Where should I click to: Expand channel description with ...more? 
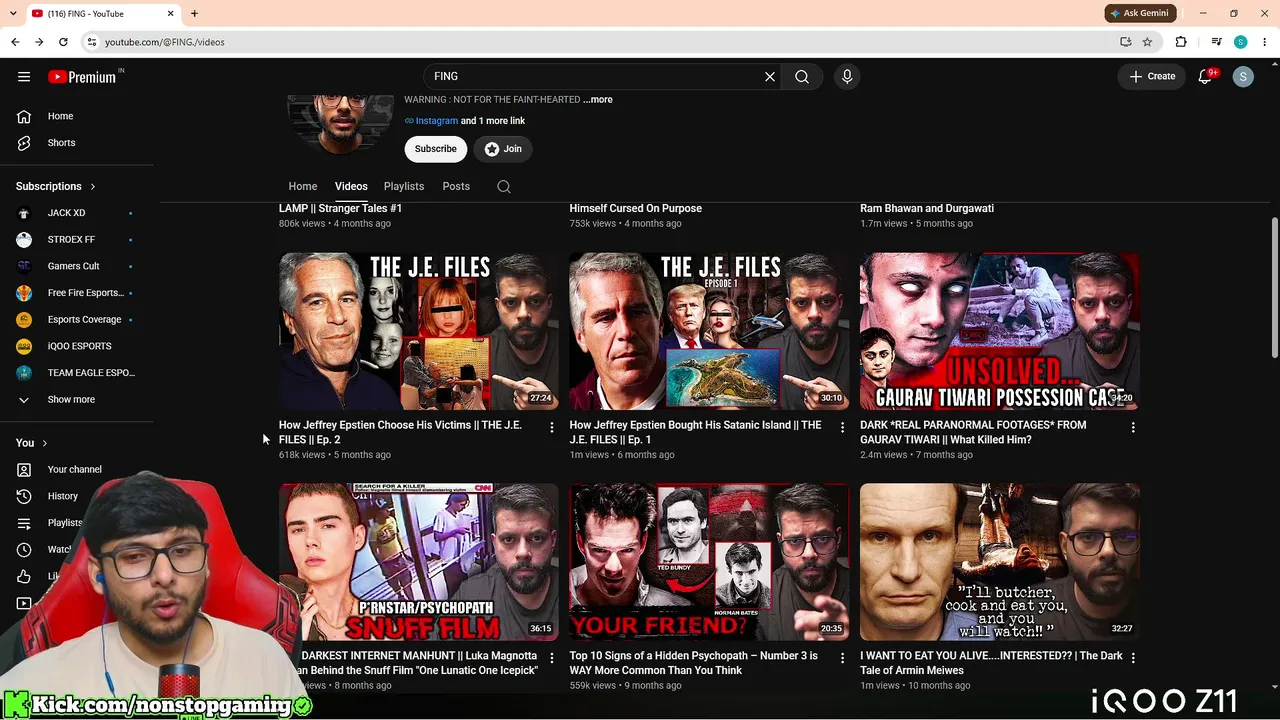[x=598, y=100]
